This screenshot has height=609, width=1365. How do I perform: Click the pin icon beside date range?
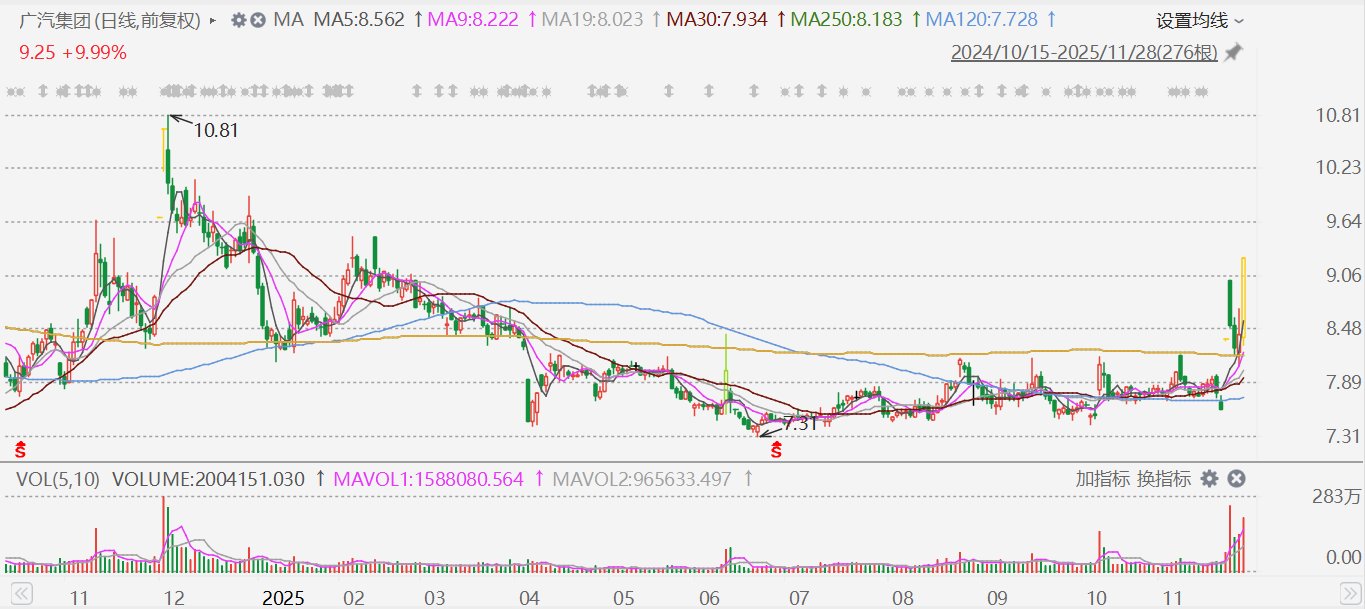click(1234, 52)
